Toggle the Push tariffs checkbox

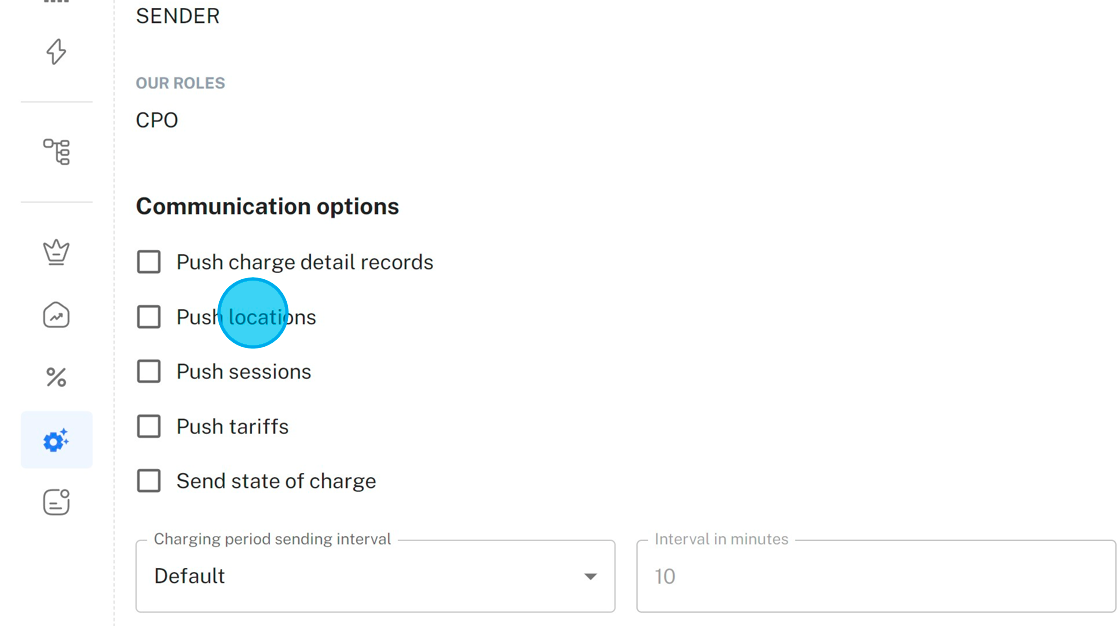(149, 427)
